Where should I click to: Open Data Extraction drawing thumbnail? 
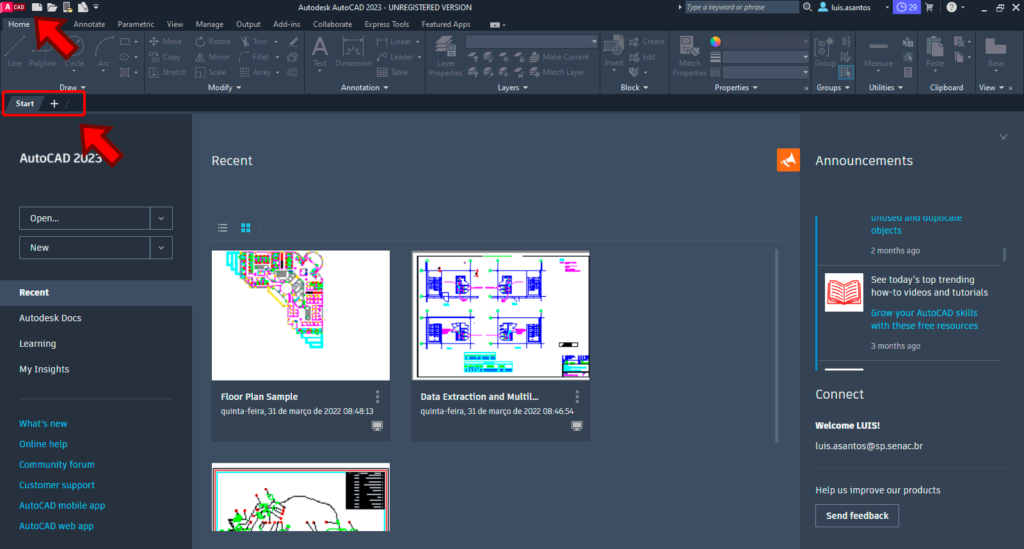[x=500, y=315]
